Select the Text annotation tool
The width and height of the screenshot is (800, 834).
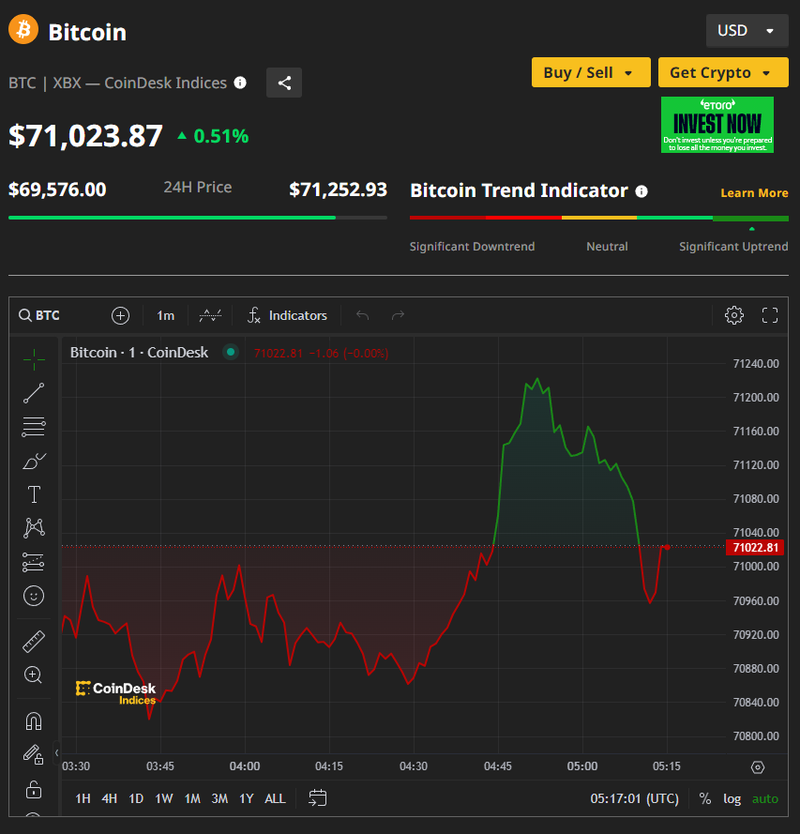pyautogui.click(x=33, y=495)
